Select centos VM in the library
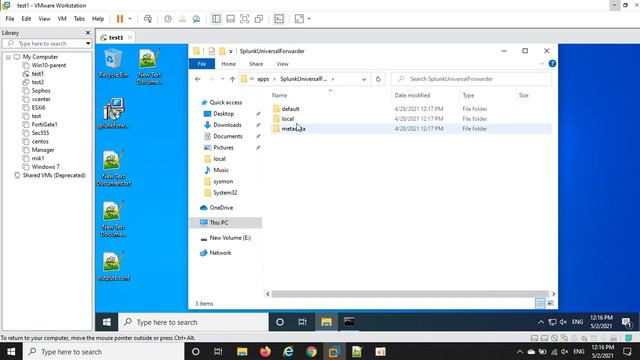640x360 pixels. (40, 141)
